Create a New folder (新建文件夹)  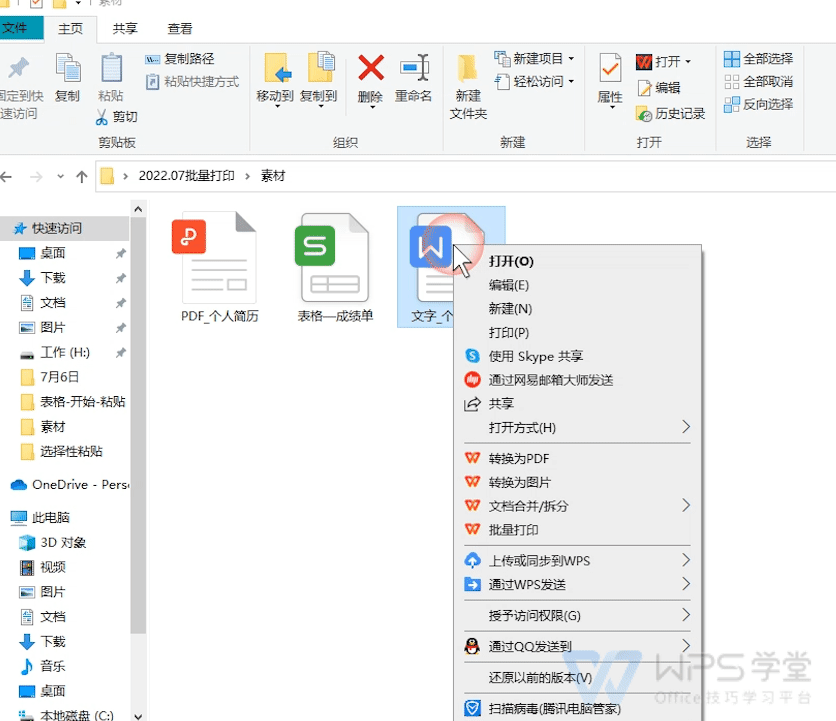468,86
